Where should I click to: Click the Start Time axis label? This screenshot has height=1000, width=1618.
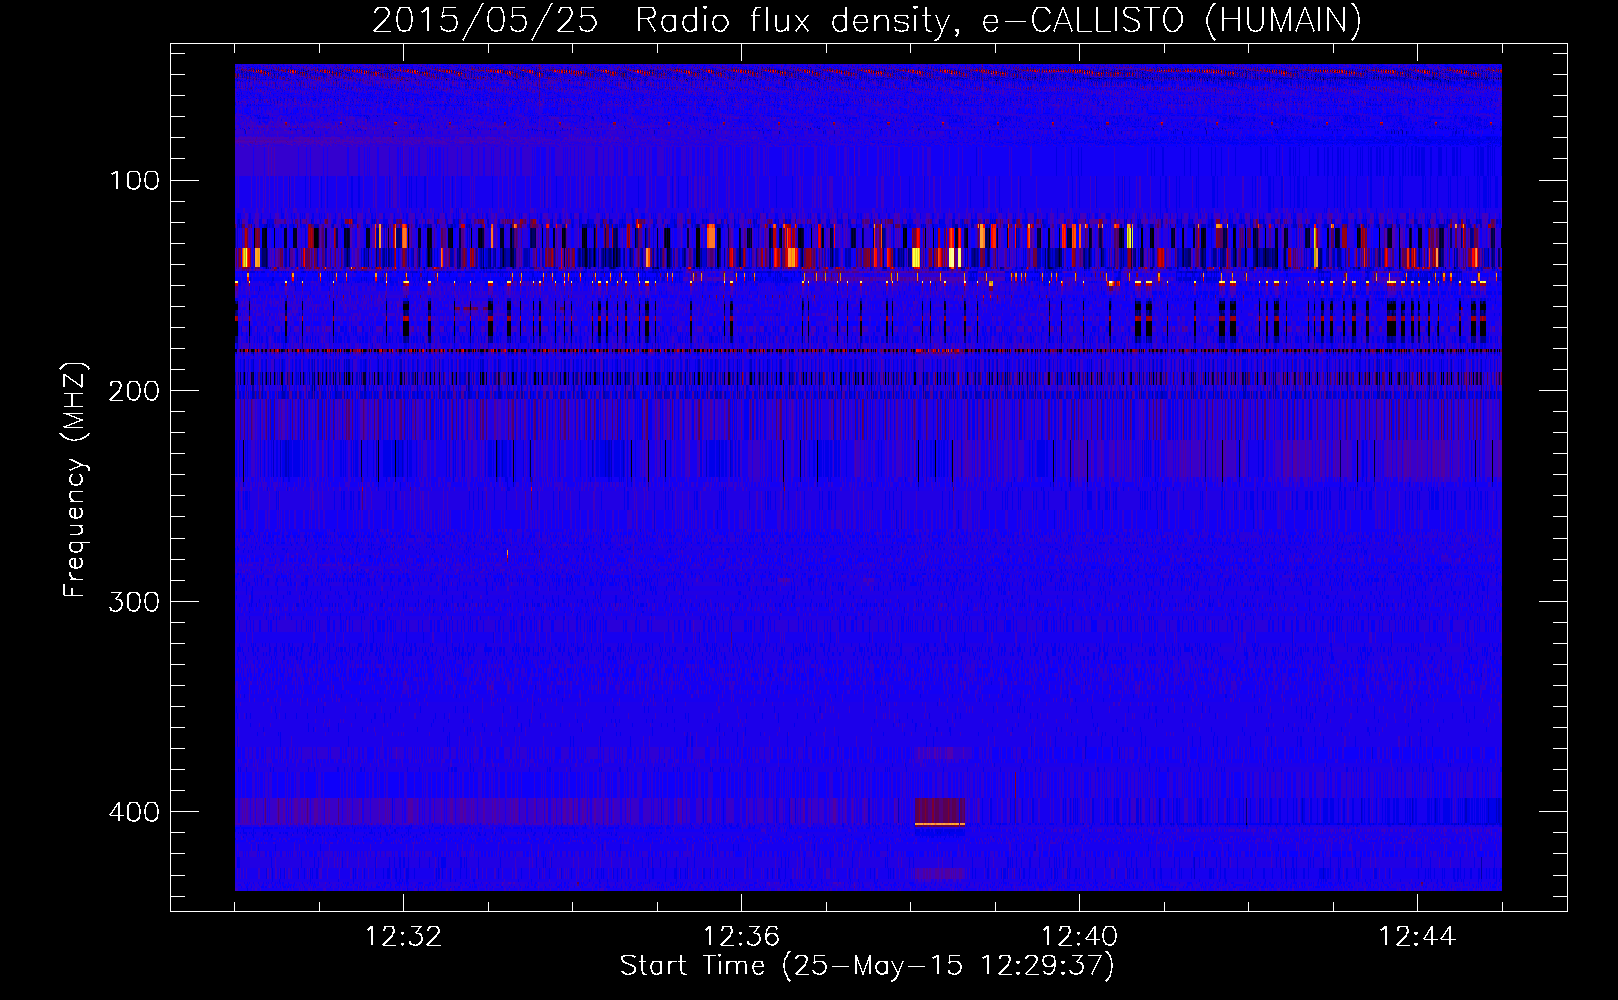pyautogui.click(x=866, y=966)
